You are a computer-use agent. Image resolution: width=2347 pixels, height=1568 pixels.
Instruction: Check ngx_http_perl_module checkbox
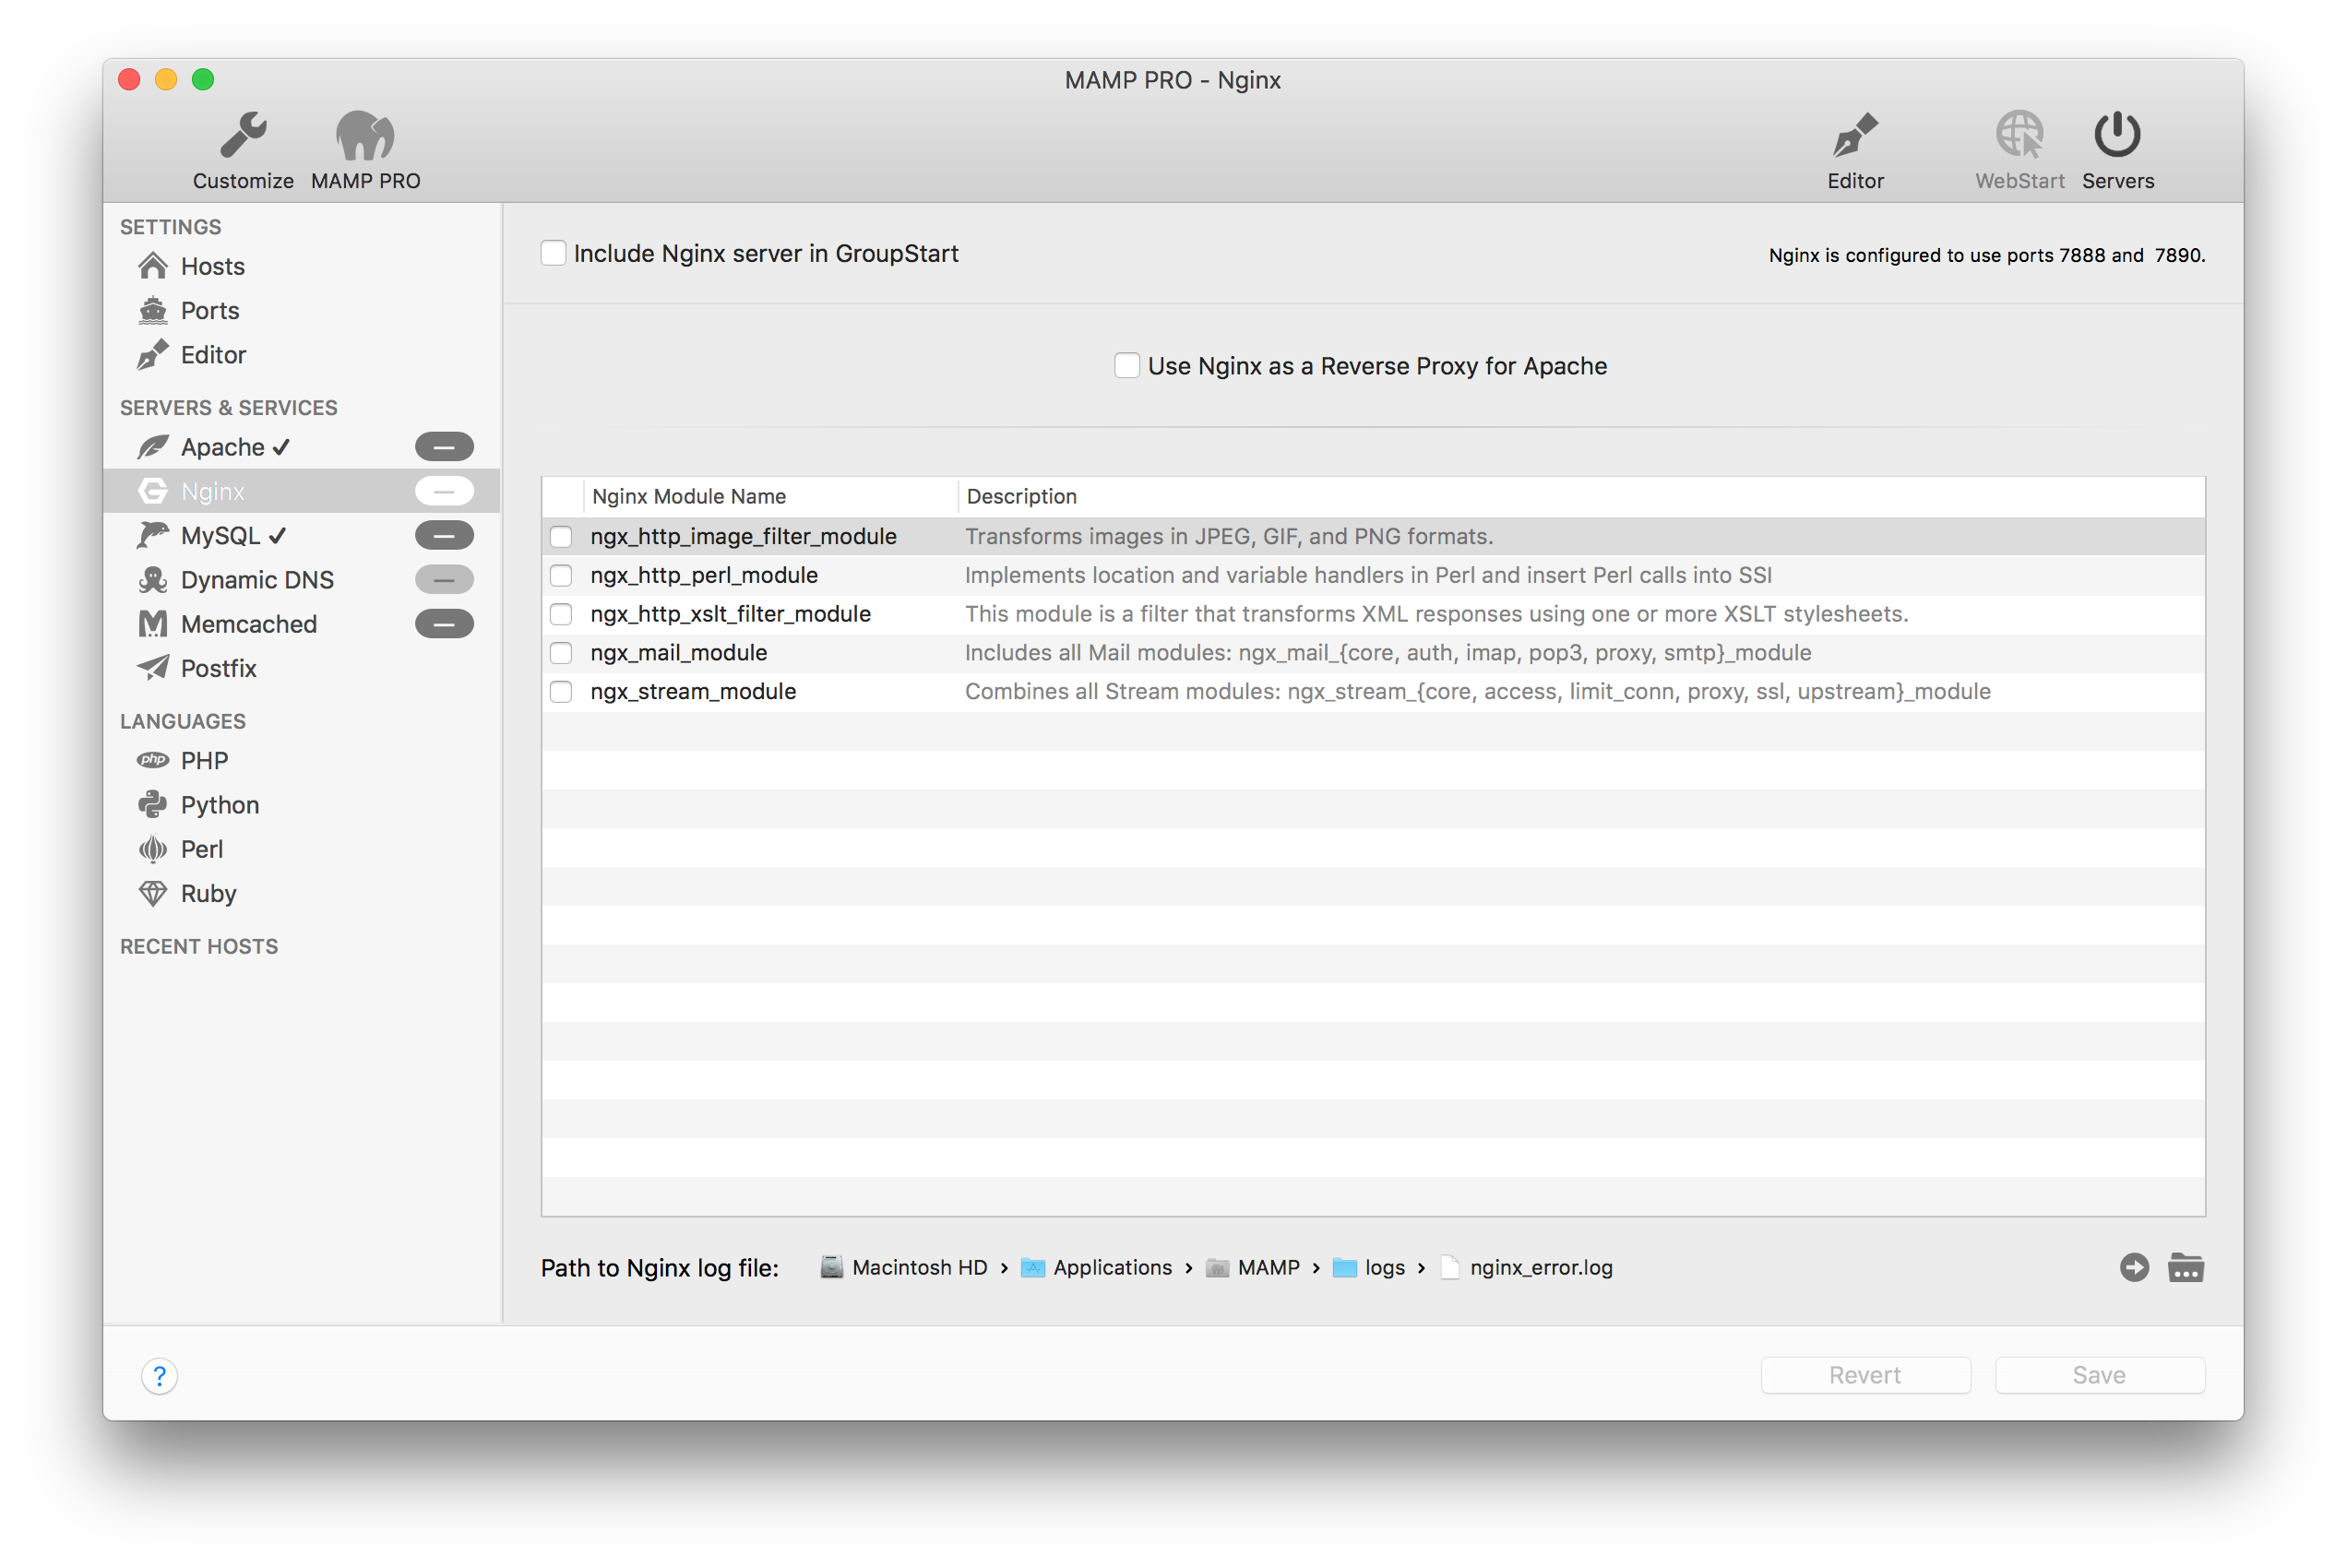(x=561, y=576)
